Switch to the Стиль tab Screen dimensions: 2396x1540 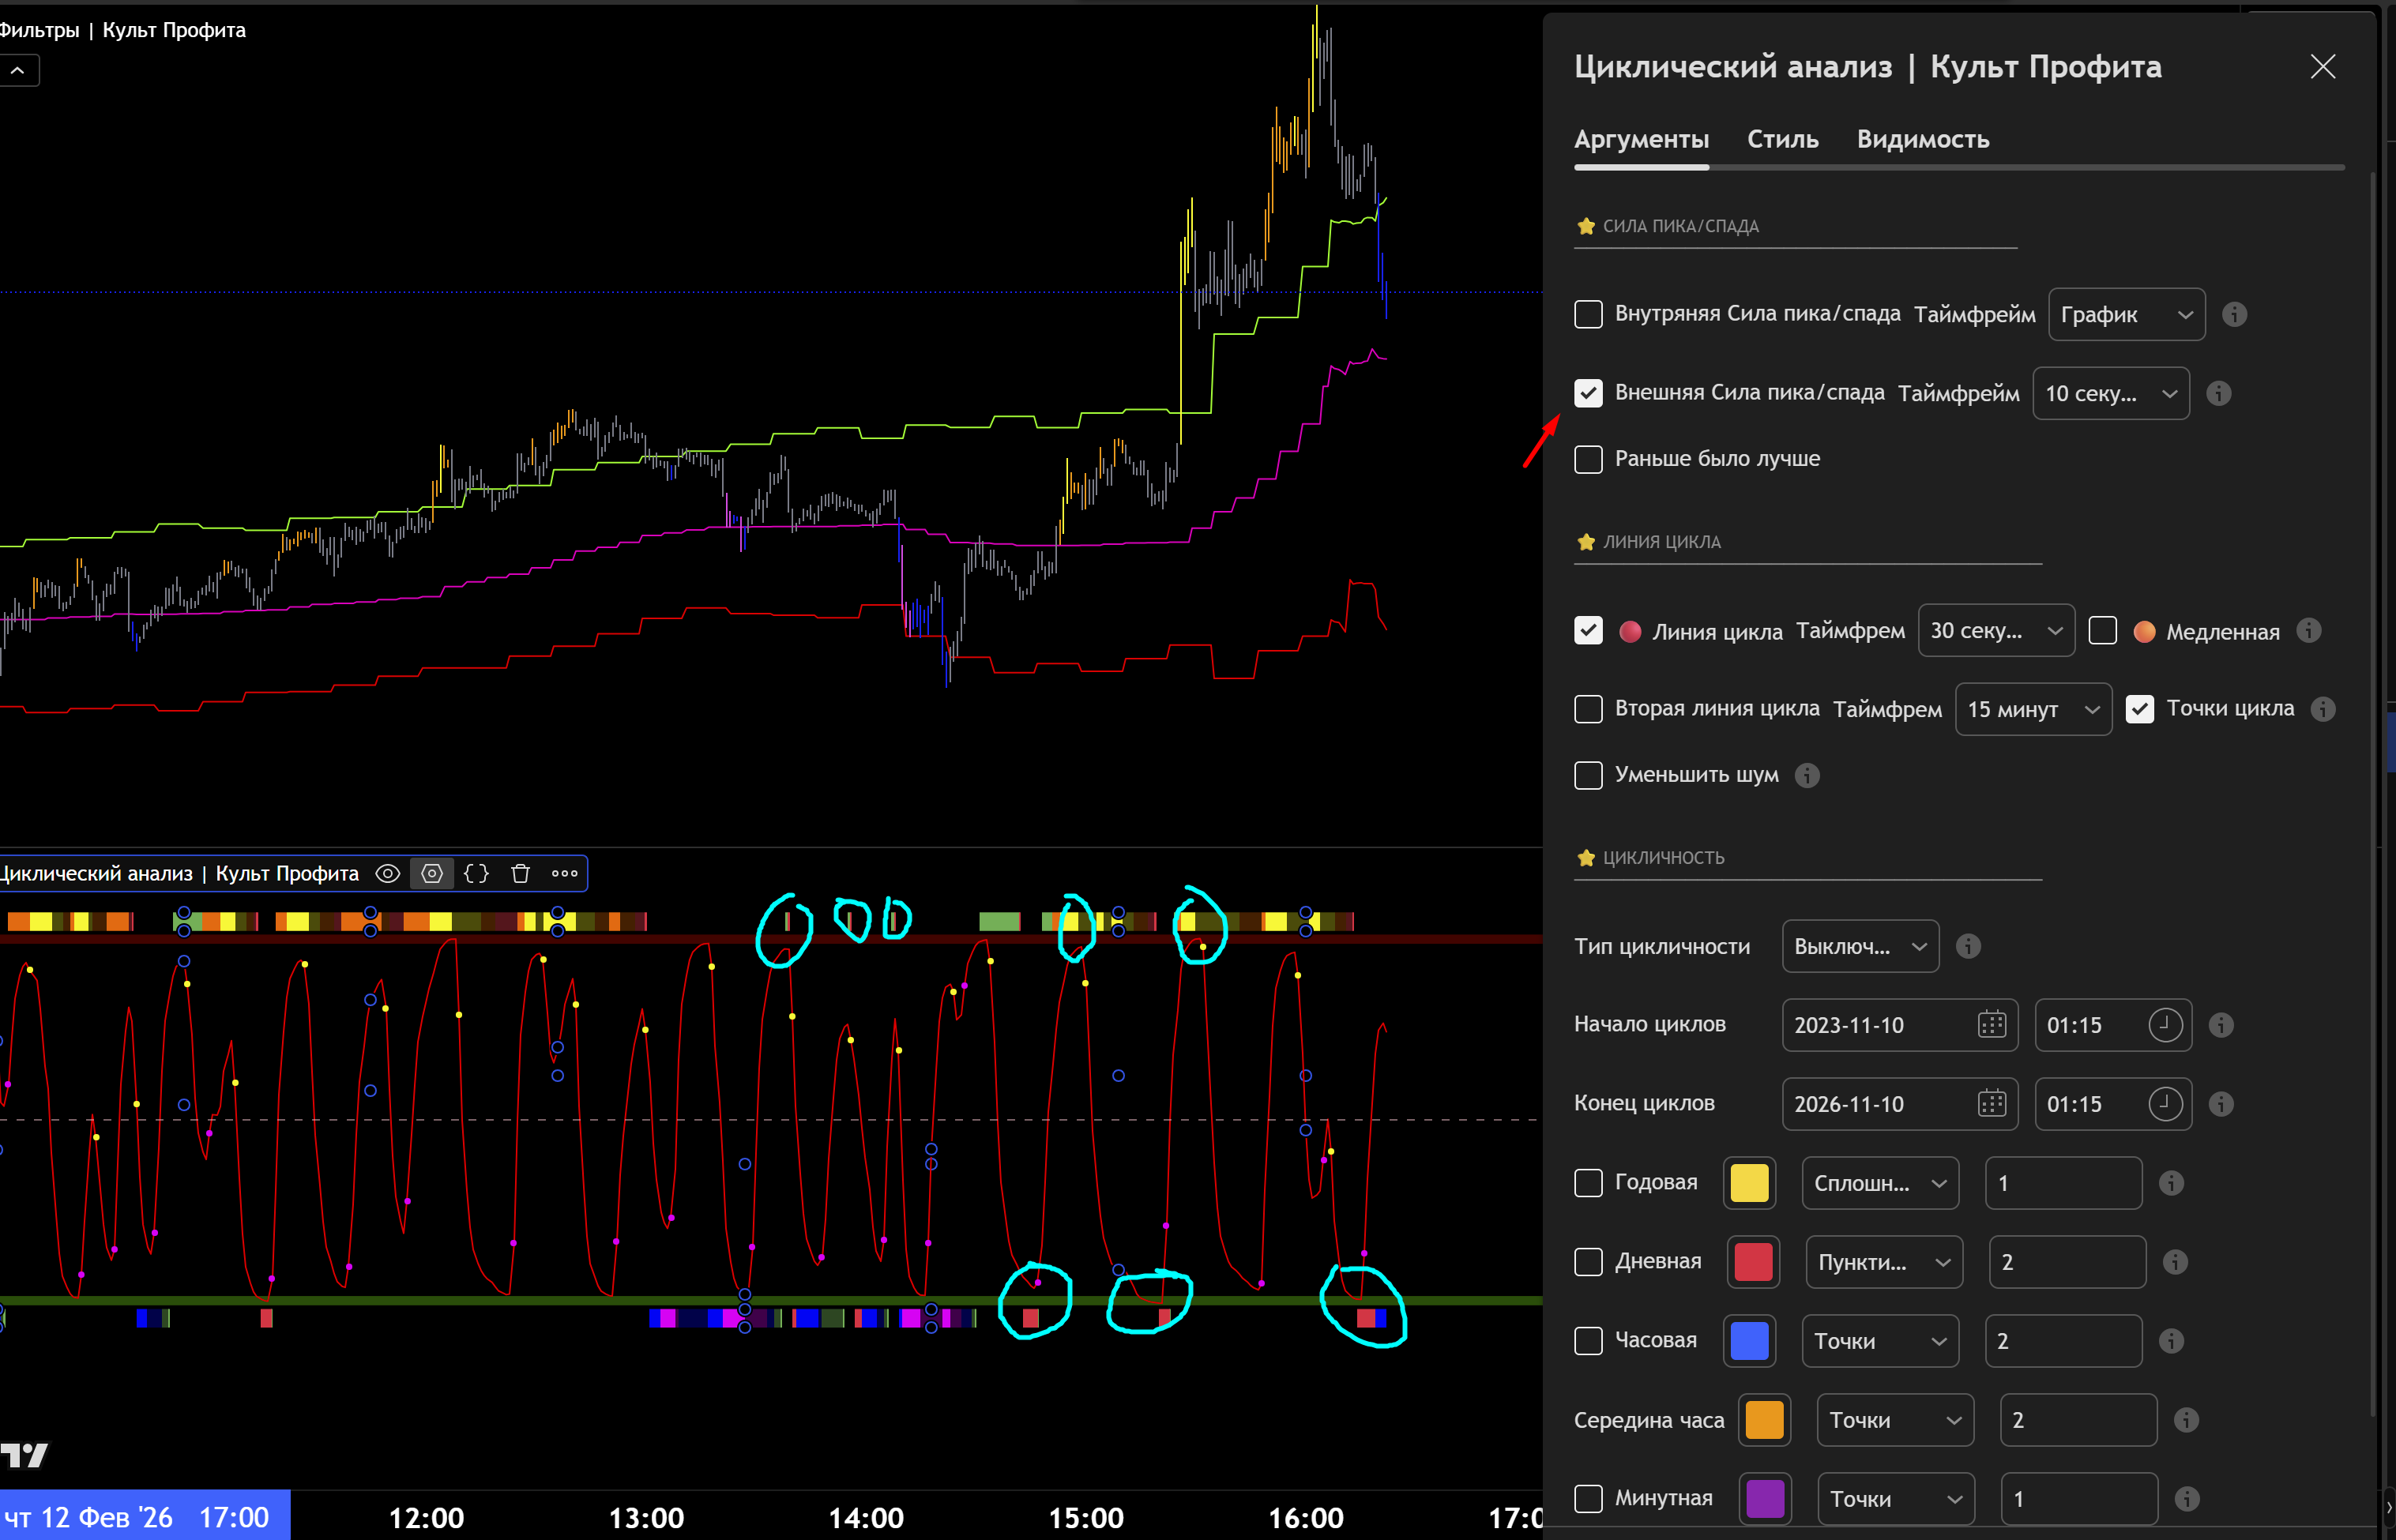point(1782,139)
